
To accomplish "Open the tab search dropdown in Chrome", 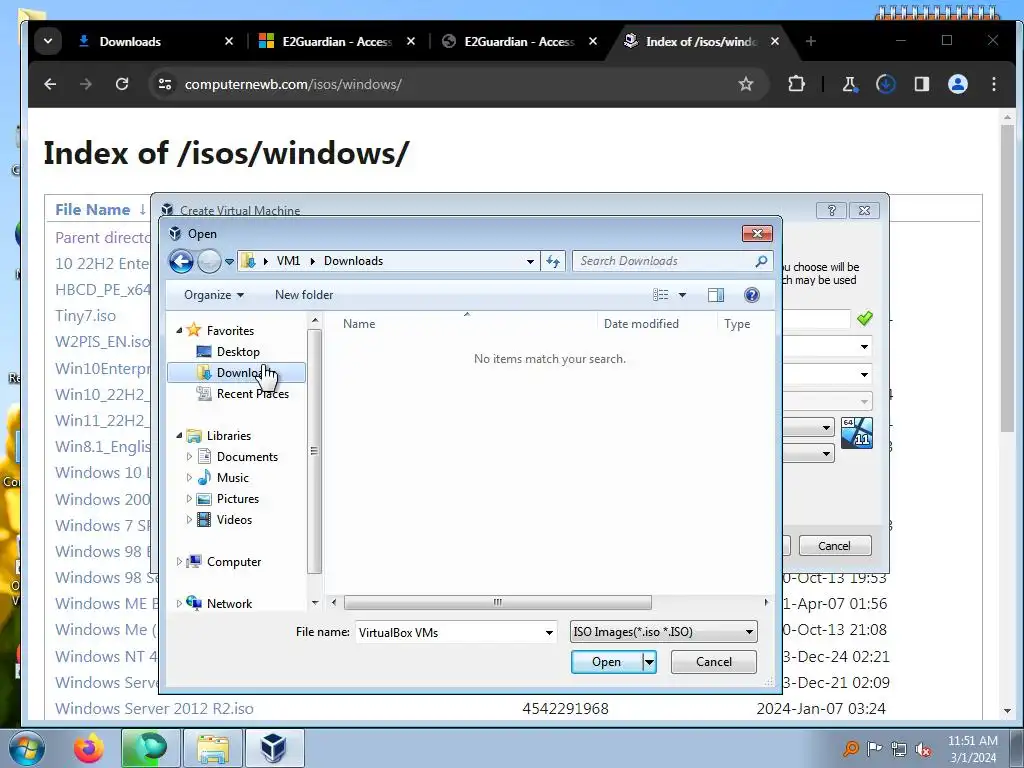I will pos(48,41).
